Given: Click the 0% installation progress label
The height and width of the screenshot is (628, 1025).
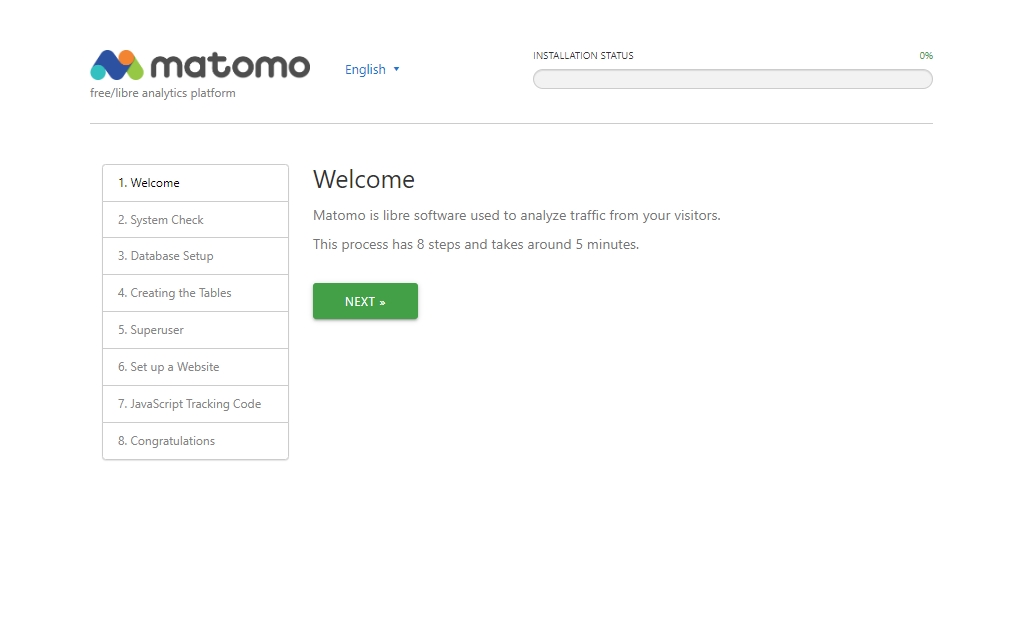Looking at the screenshot, I should pos(926,56).
